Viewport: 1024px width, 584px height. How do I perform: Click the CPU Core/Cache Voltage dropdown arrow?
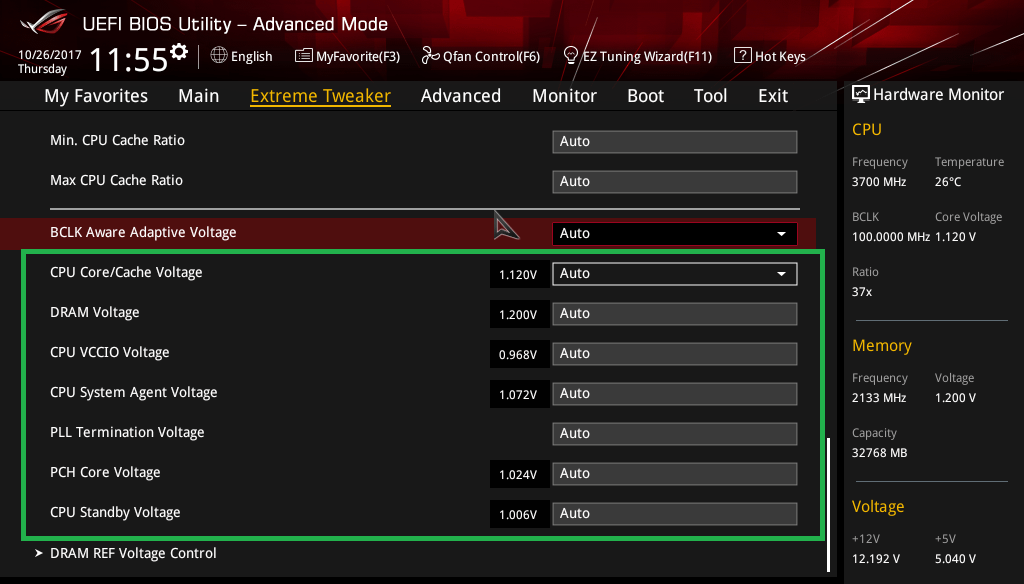point(781,274)
